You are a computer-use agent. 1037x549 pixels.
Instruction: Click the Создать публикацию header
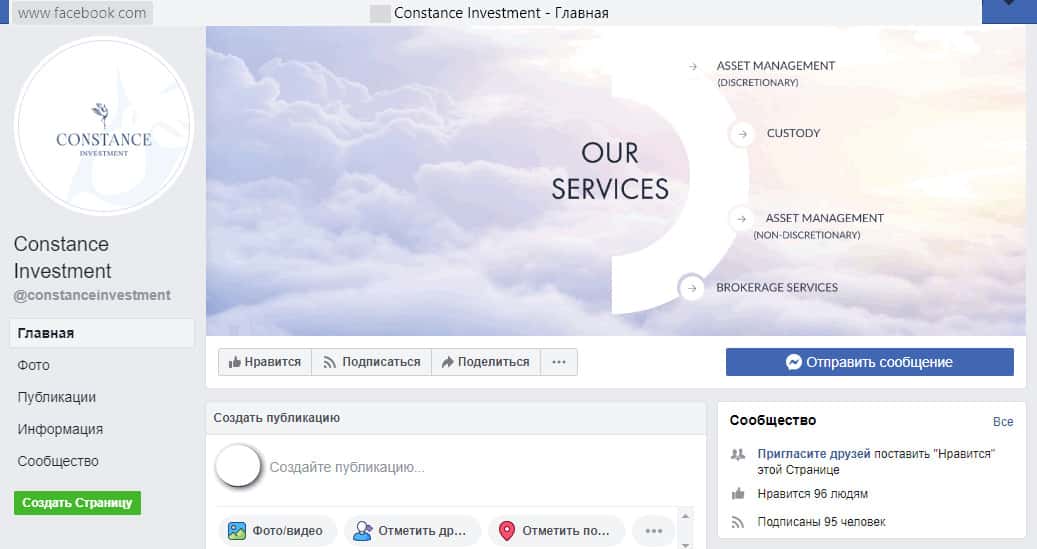tap(276, 418)
